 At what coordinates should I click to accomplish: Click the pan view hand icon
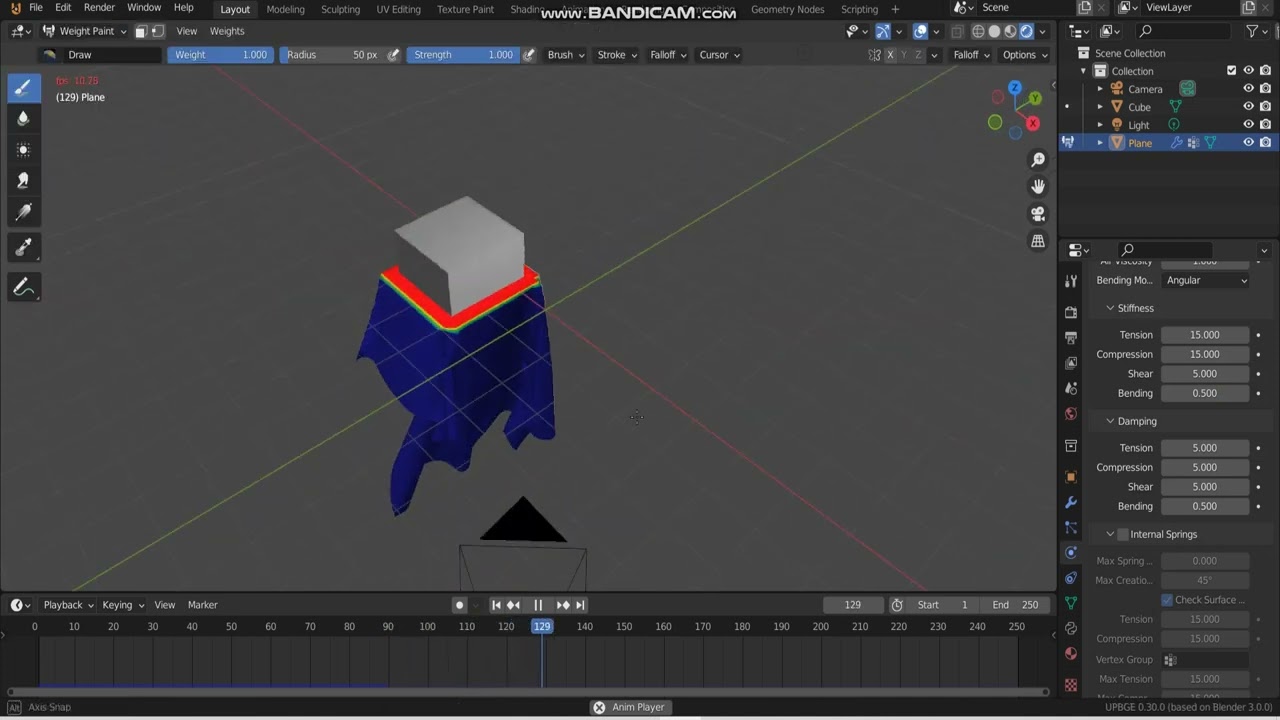click(x=1038, y=187)
